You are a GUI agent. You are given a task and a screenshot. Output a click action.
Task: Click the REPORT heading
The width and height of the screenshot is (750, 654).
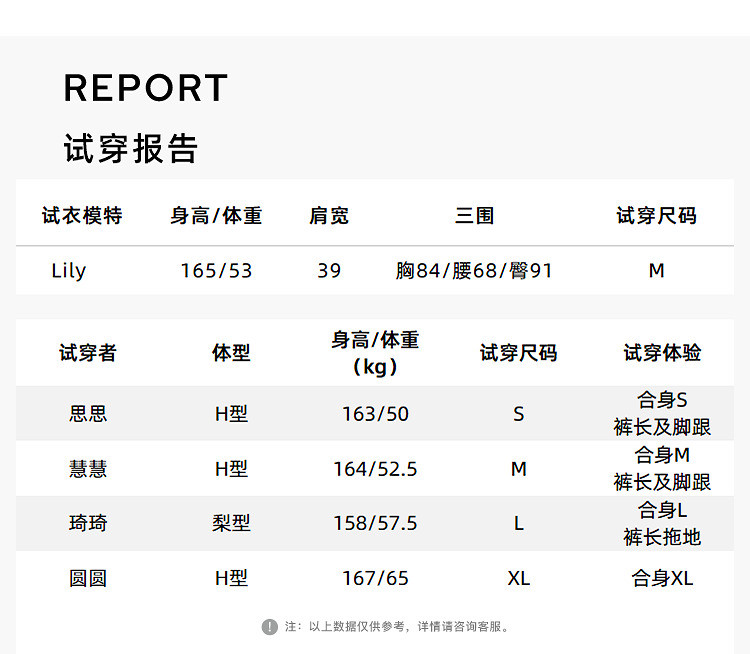146,88
